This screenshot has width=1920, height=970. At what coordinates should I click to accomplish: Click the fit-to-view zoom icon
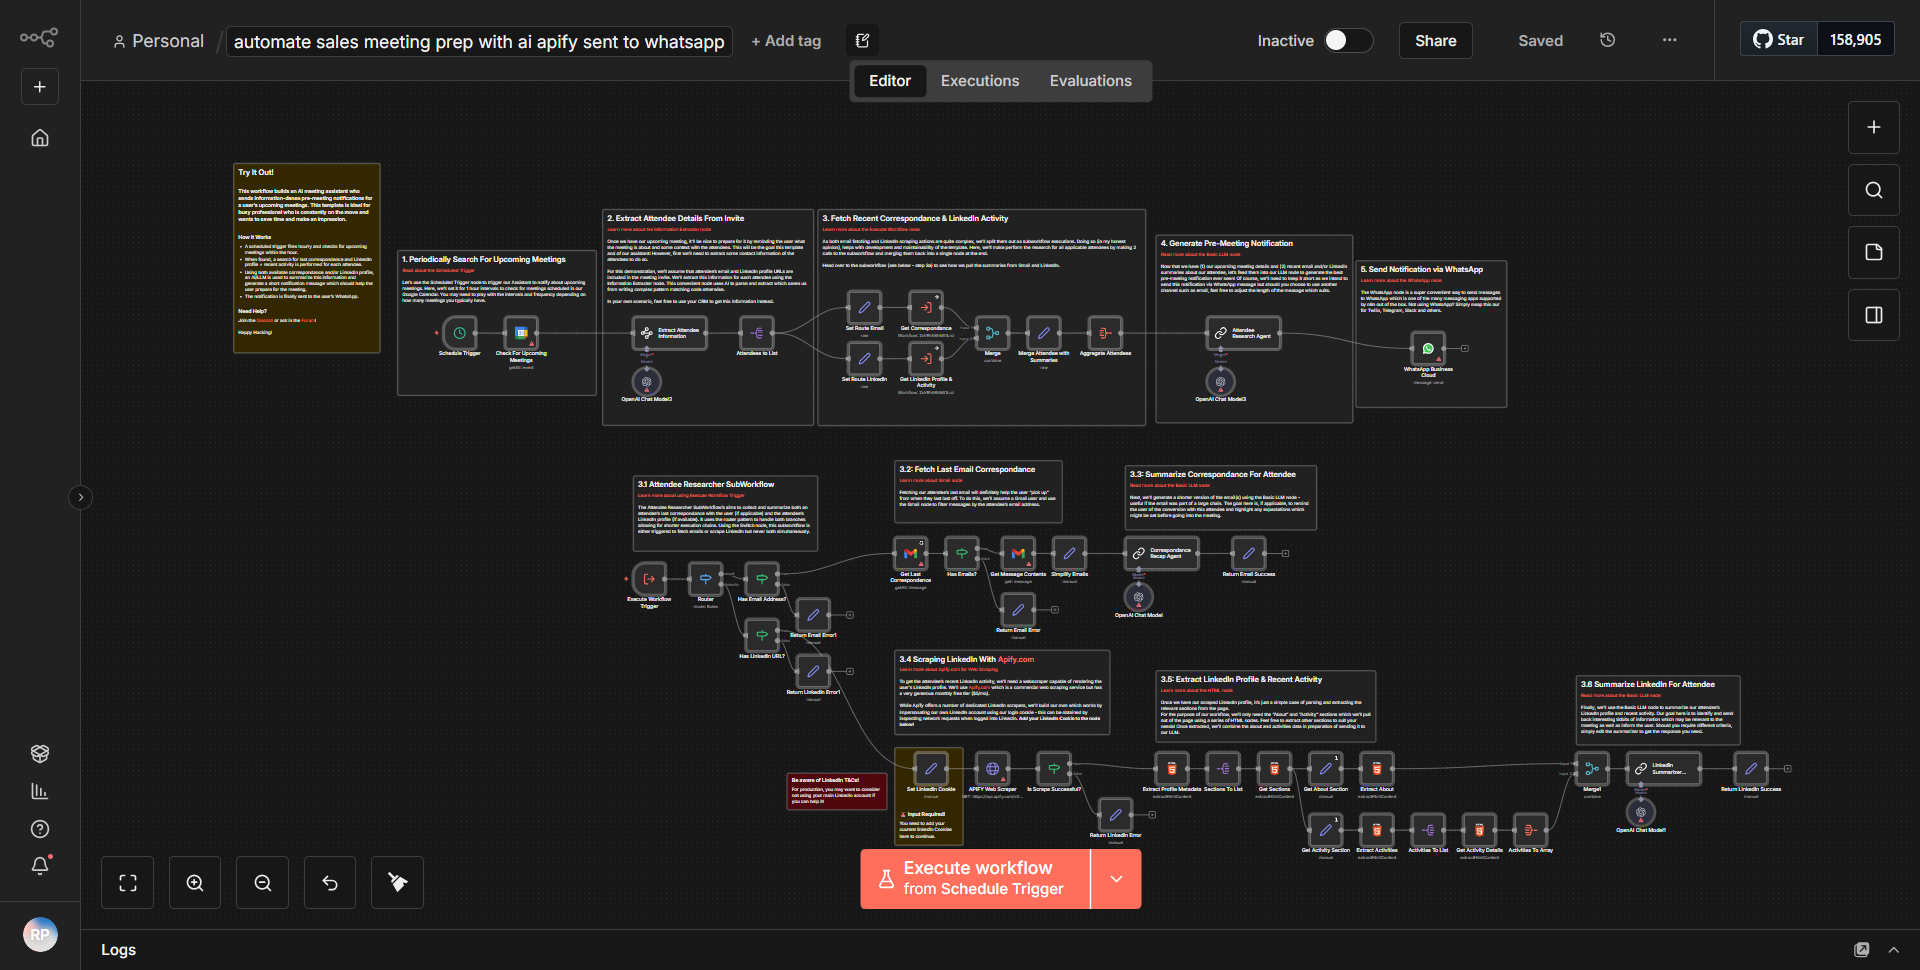[127, 883]
